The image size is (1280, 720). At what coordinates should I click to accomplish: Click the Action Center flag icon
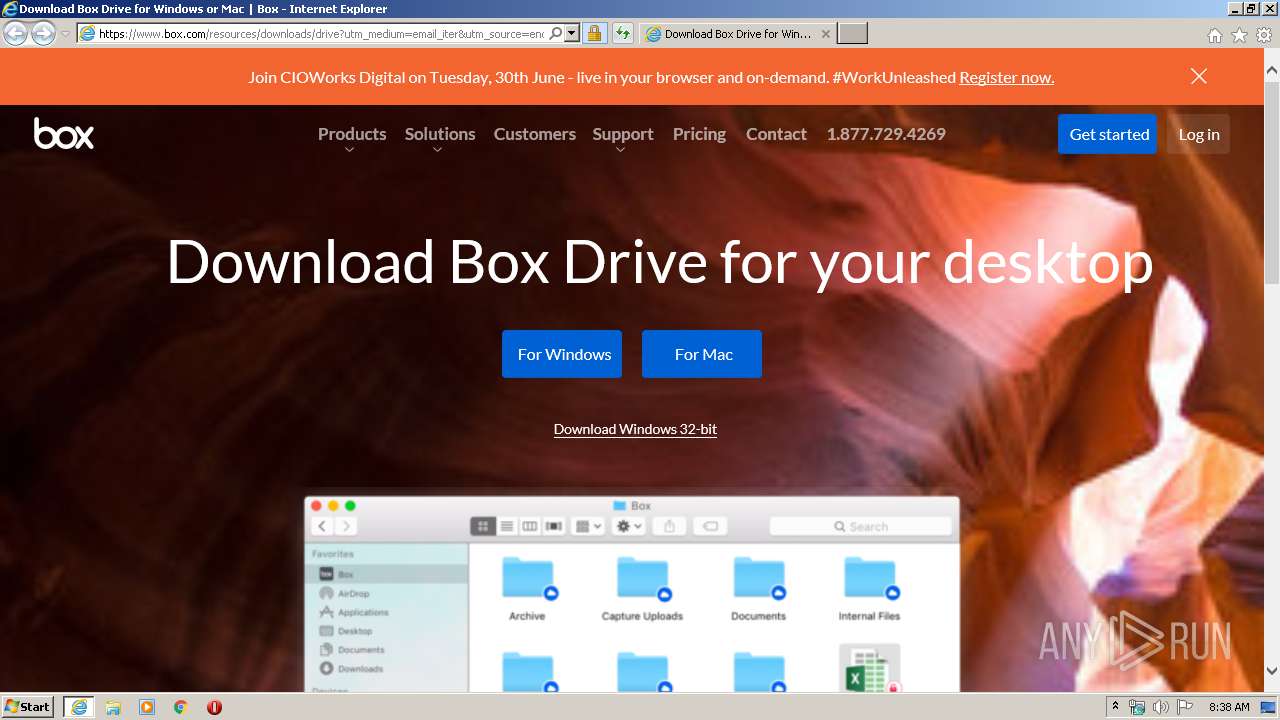(1184, 707)
